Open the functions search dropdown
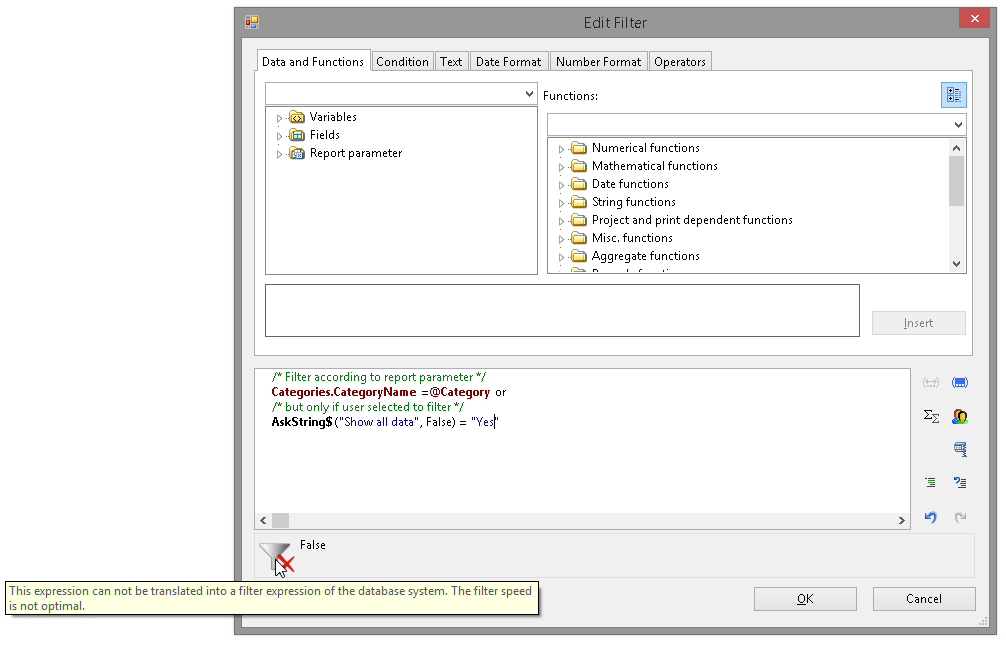 point(957,125)
